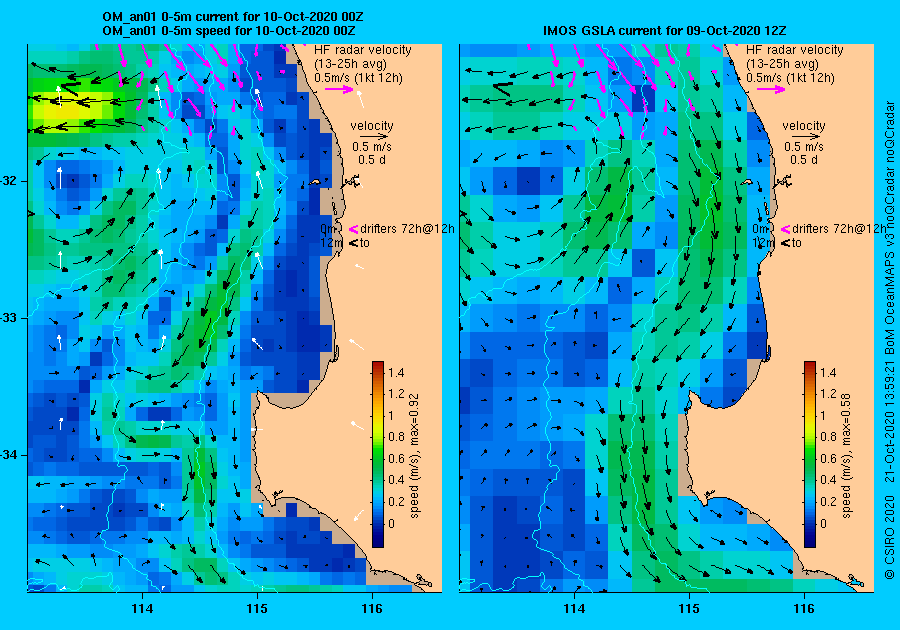Screen dimensions: 900x630
Task: Click vertical timestamp "21-Oct-2020 13:59:21"
Action: coord(889,421)
